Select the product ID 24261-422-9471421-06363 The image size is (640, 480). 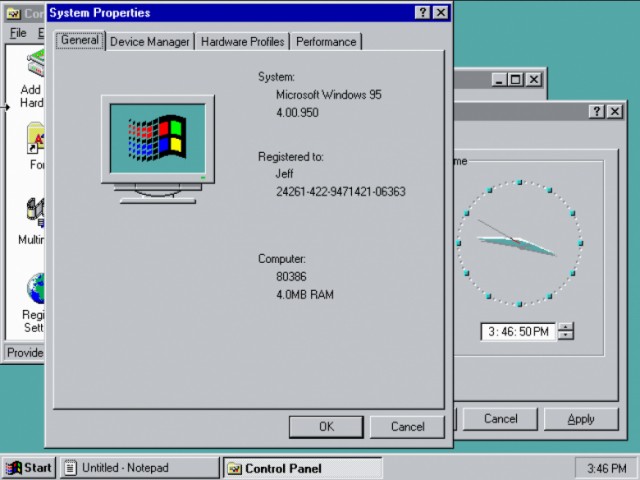[x=341, y=192]
